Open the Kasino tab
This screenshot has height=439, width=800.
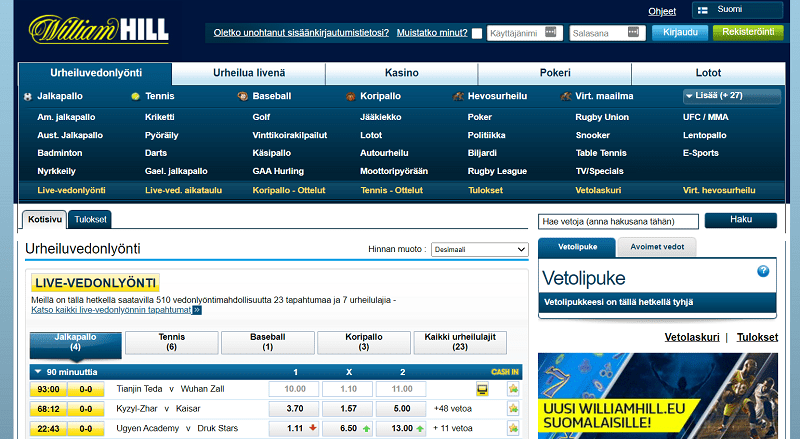[x=402, y=73]
